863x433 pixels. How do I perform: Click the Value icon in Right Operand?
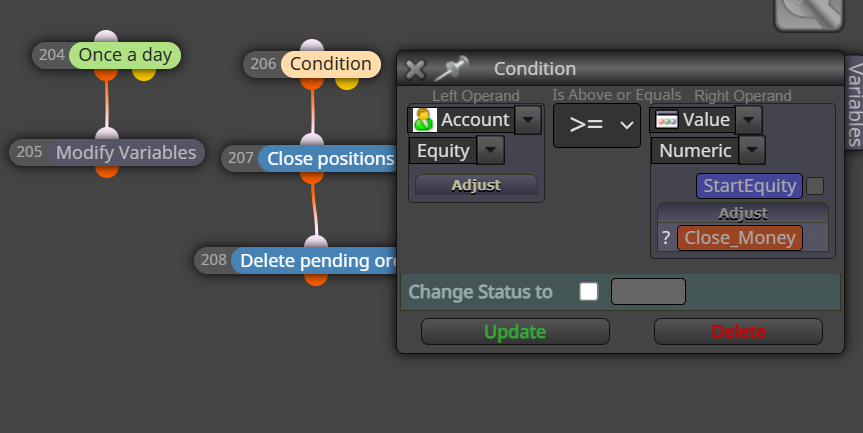point(667,119)
